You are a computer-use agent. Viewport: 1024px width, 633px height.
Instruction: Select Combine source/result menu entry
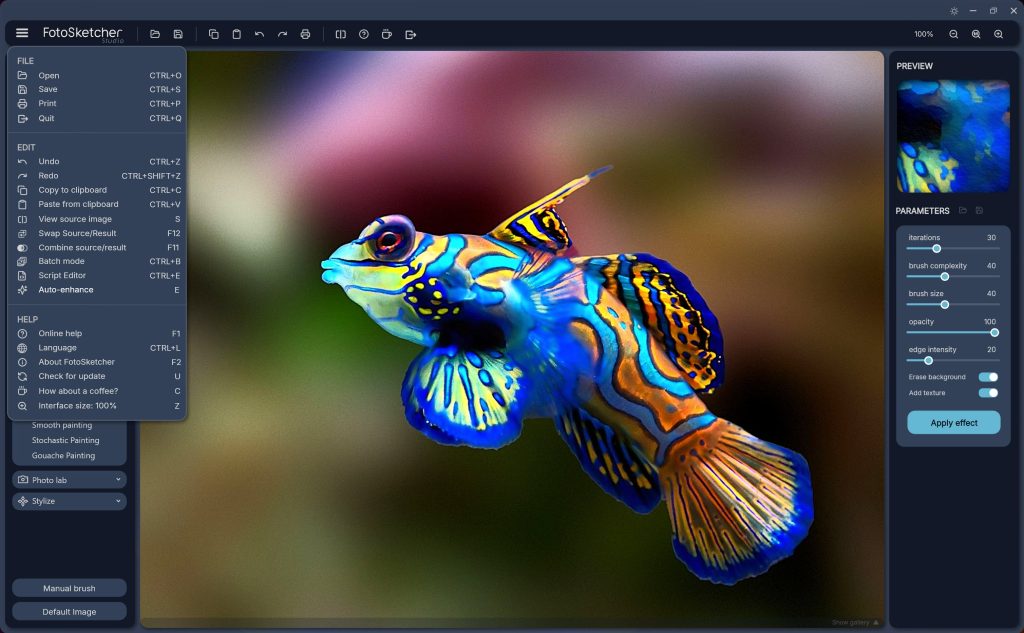(x=98, y=248)
